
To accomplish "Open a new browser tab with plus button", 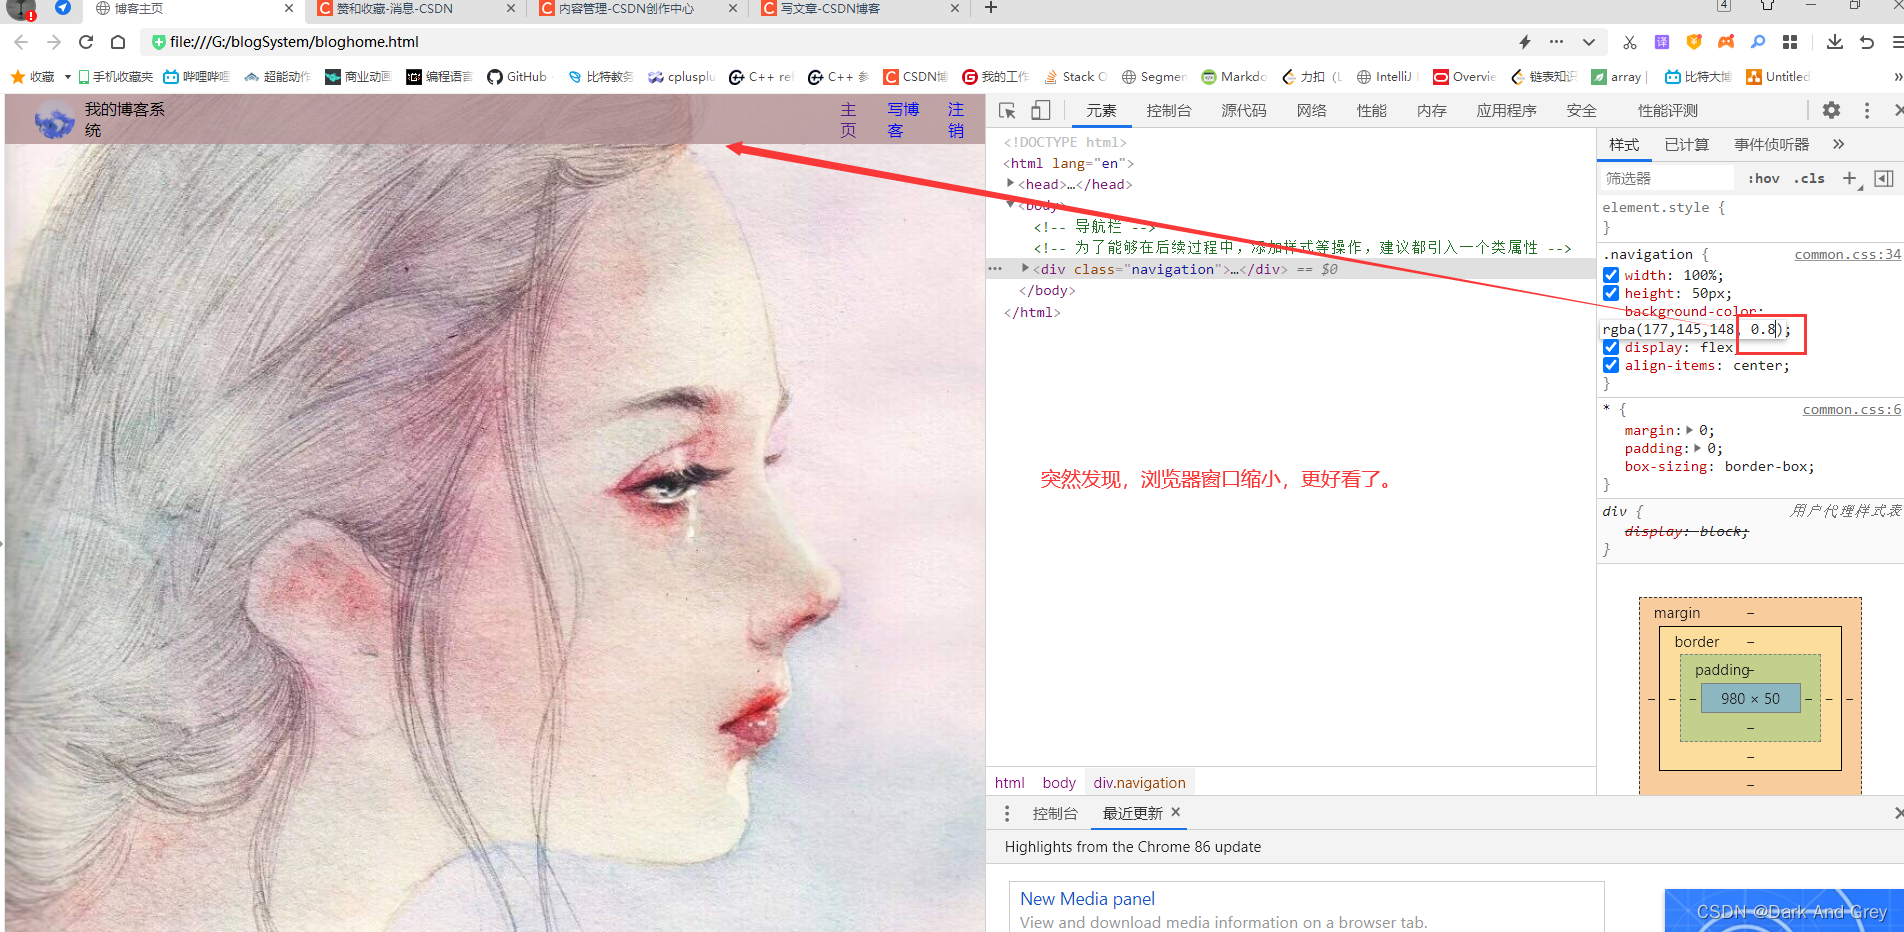I will coord(991,8).
